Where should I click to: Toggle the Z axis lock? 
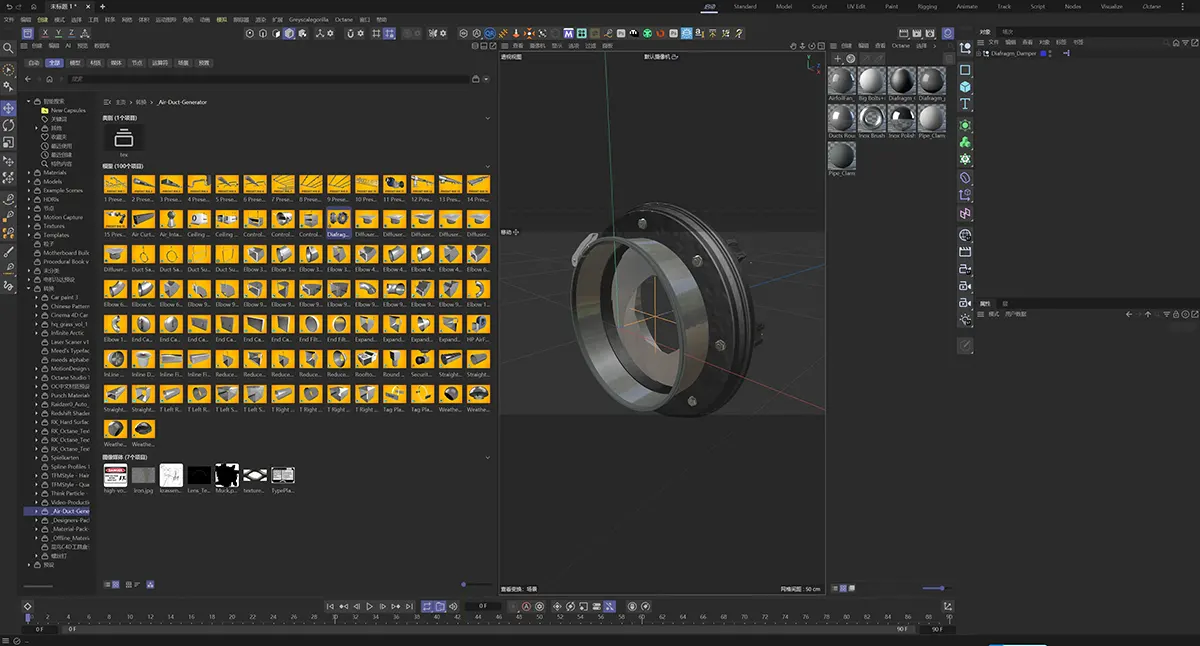[x=71, y=33]
